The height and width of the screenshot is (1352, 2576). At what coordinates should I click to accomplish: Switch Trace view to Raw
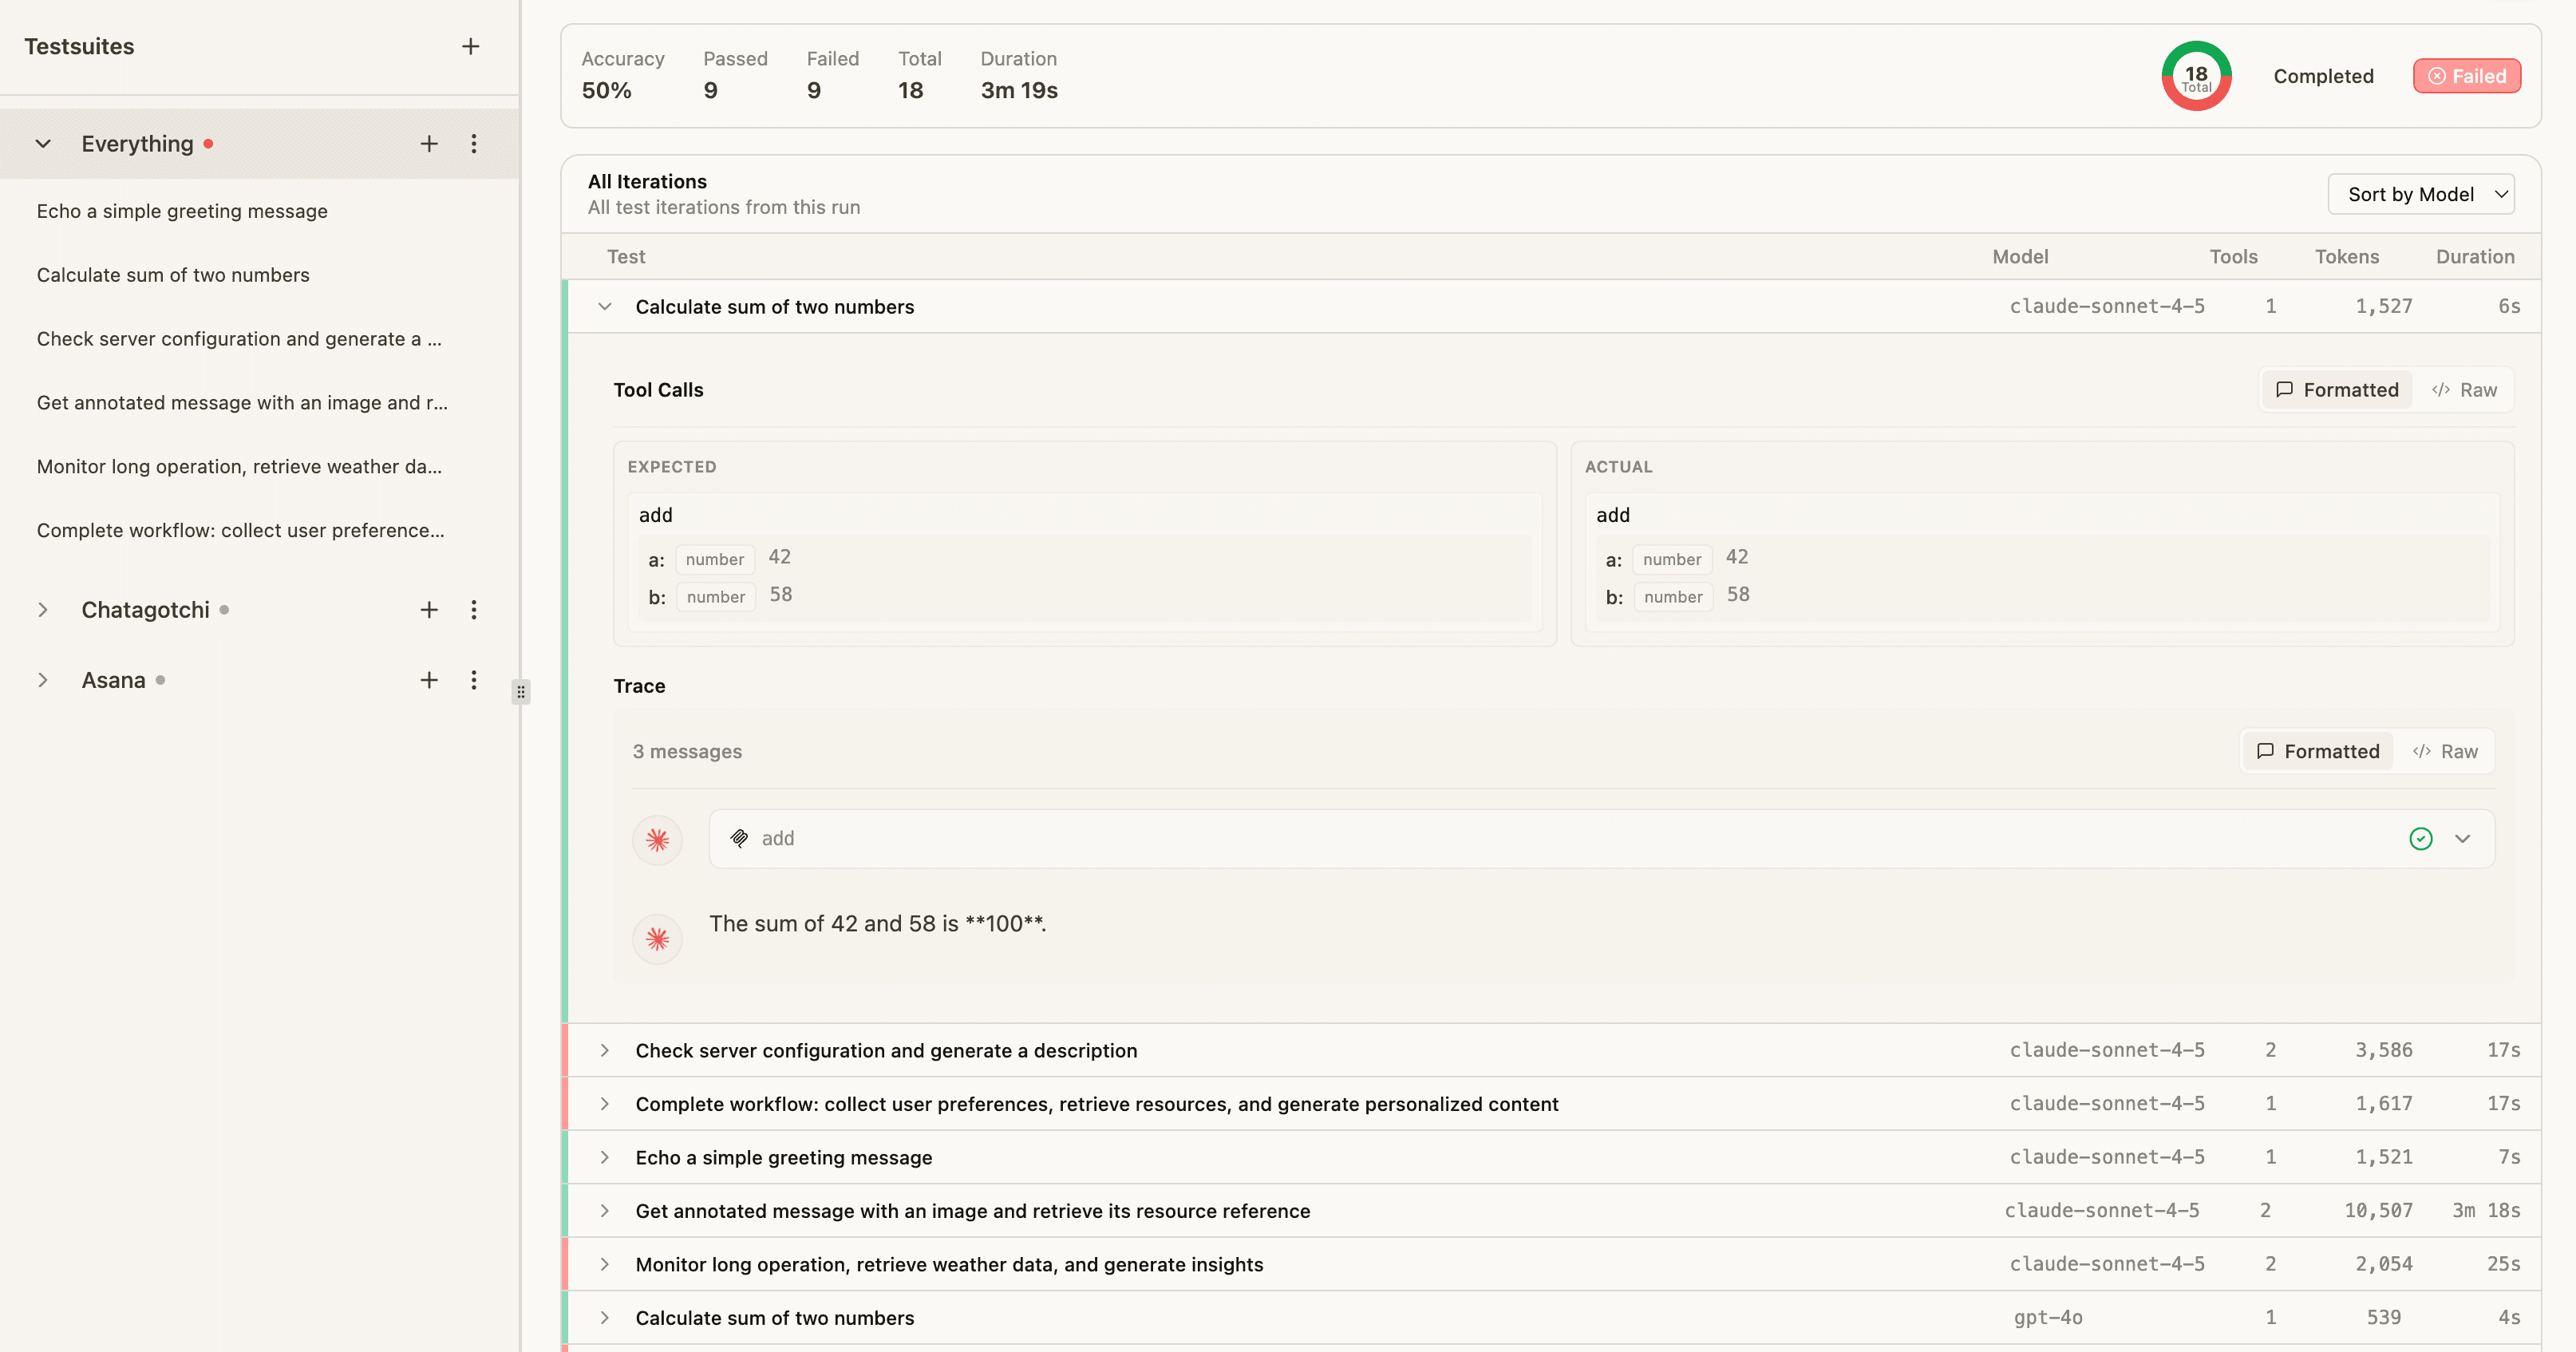coord(2445,751)
